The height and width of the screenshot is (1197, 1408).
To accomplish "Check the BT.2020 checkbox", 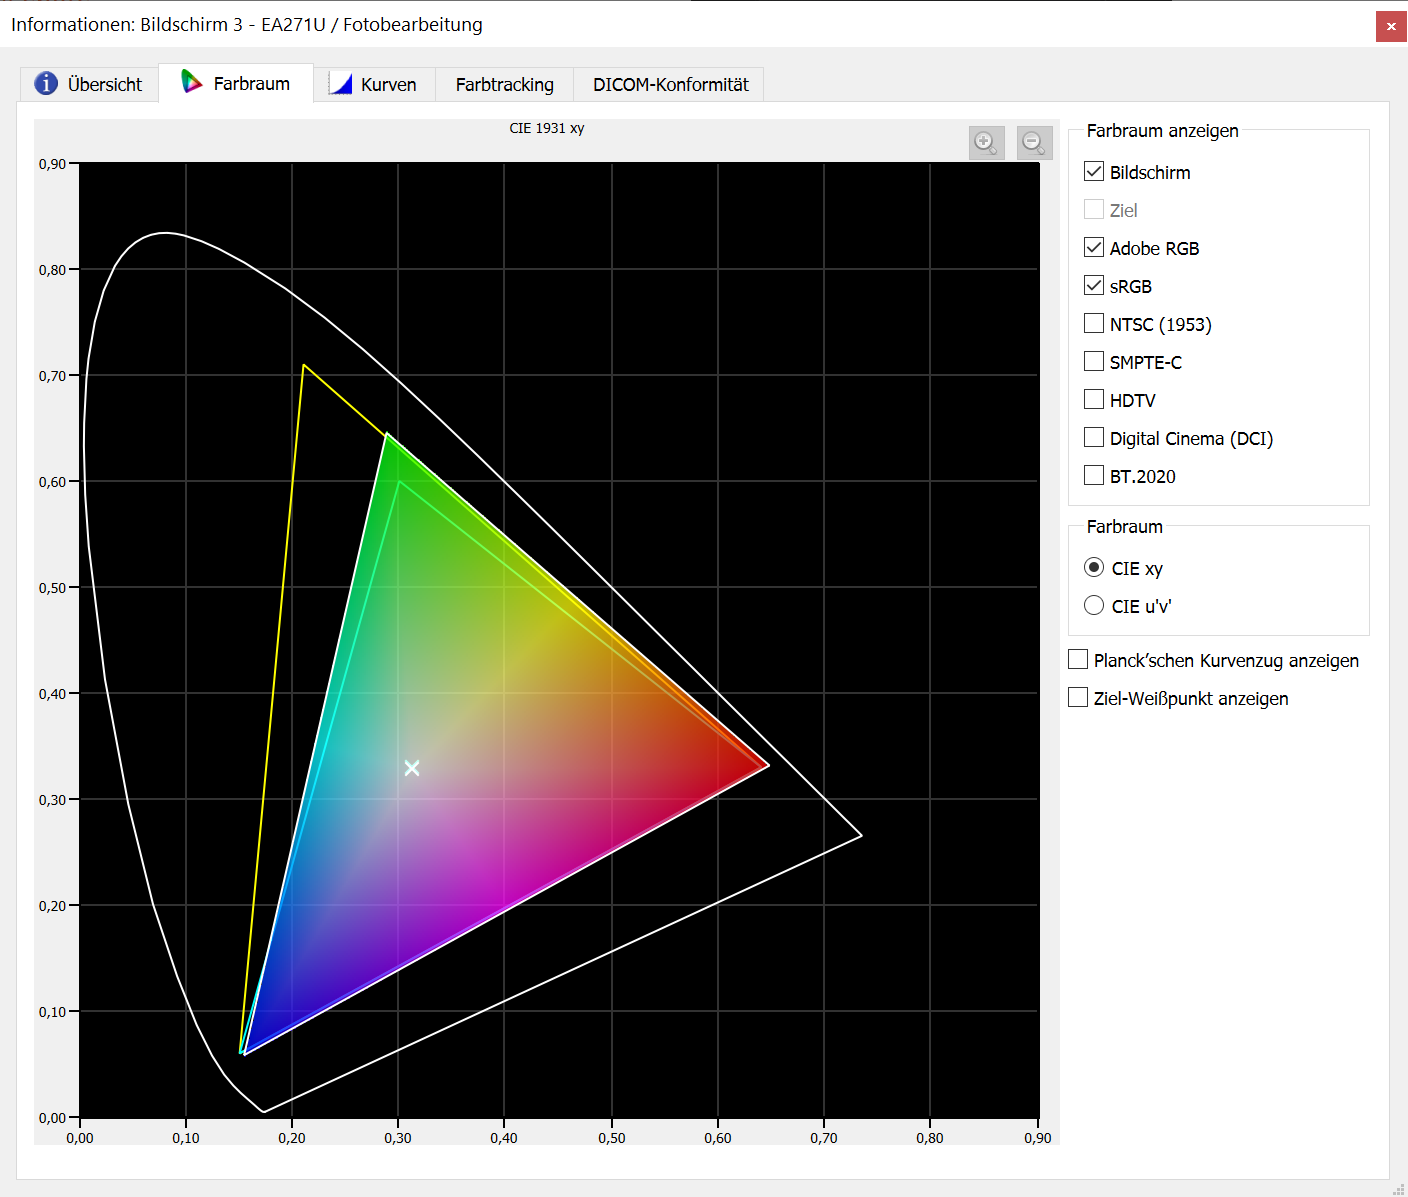I will (1094, 476).
